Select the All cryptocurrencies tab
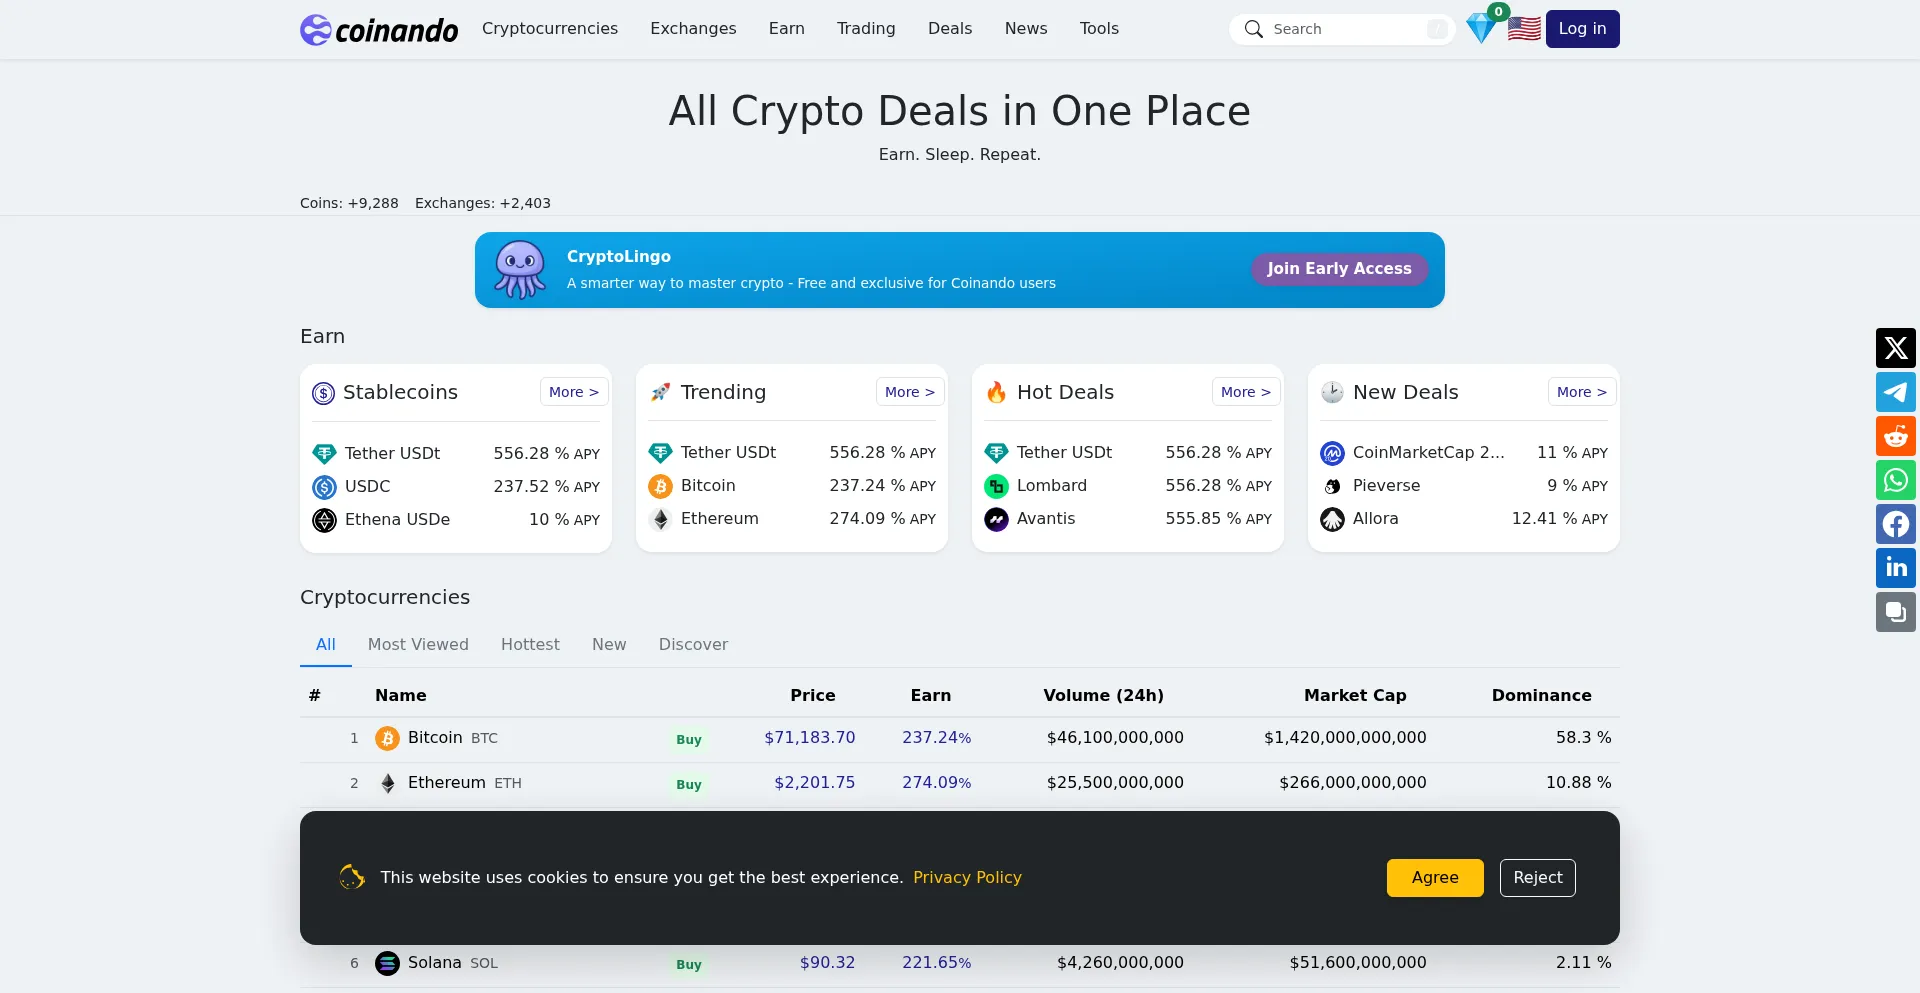 coord(326,645)
